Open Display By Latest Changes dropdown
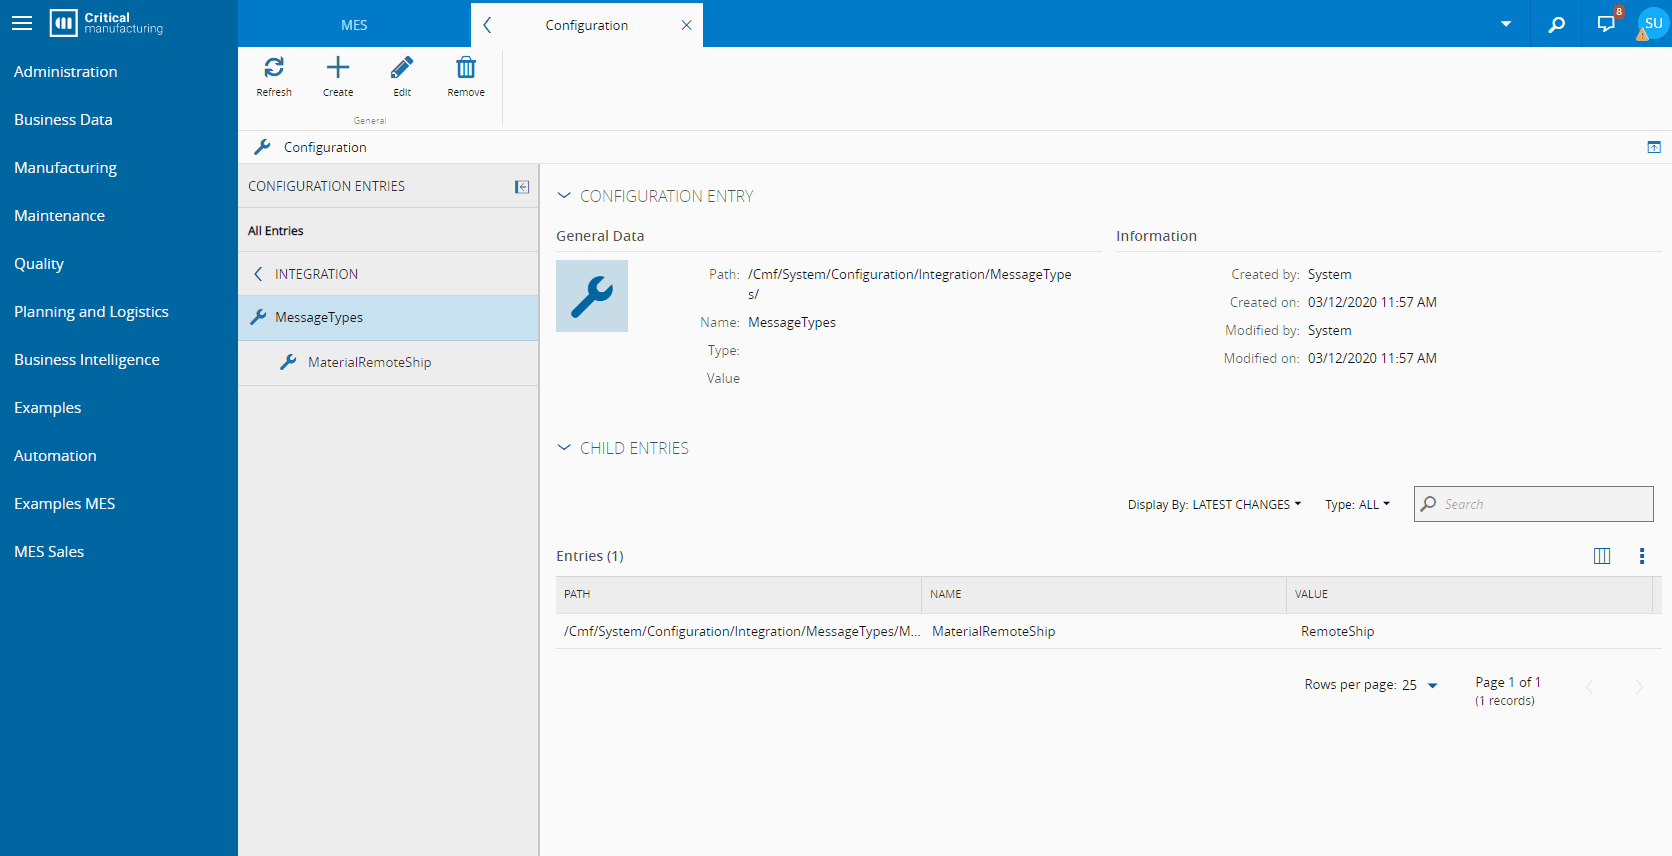The image size is (1672, 856). click(1214, 505)
